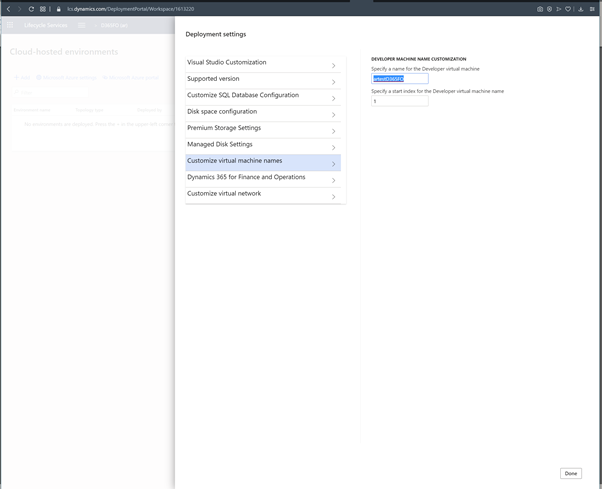Select Dynamics 365 for Finance and Operations
Image resolution: width=602 pixels, height=489 pixels.
coord(246,177)
